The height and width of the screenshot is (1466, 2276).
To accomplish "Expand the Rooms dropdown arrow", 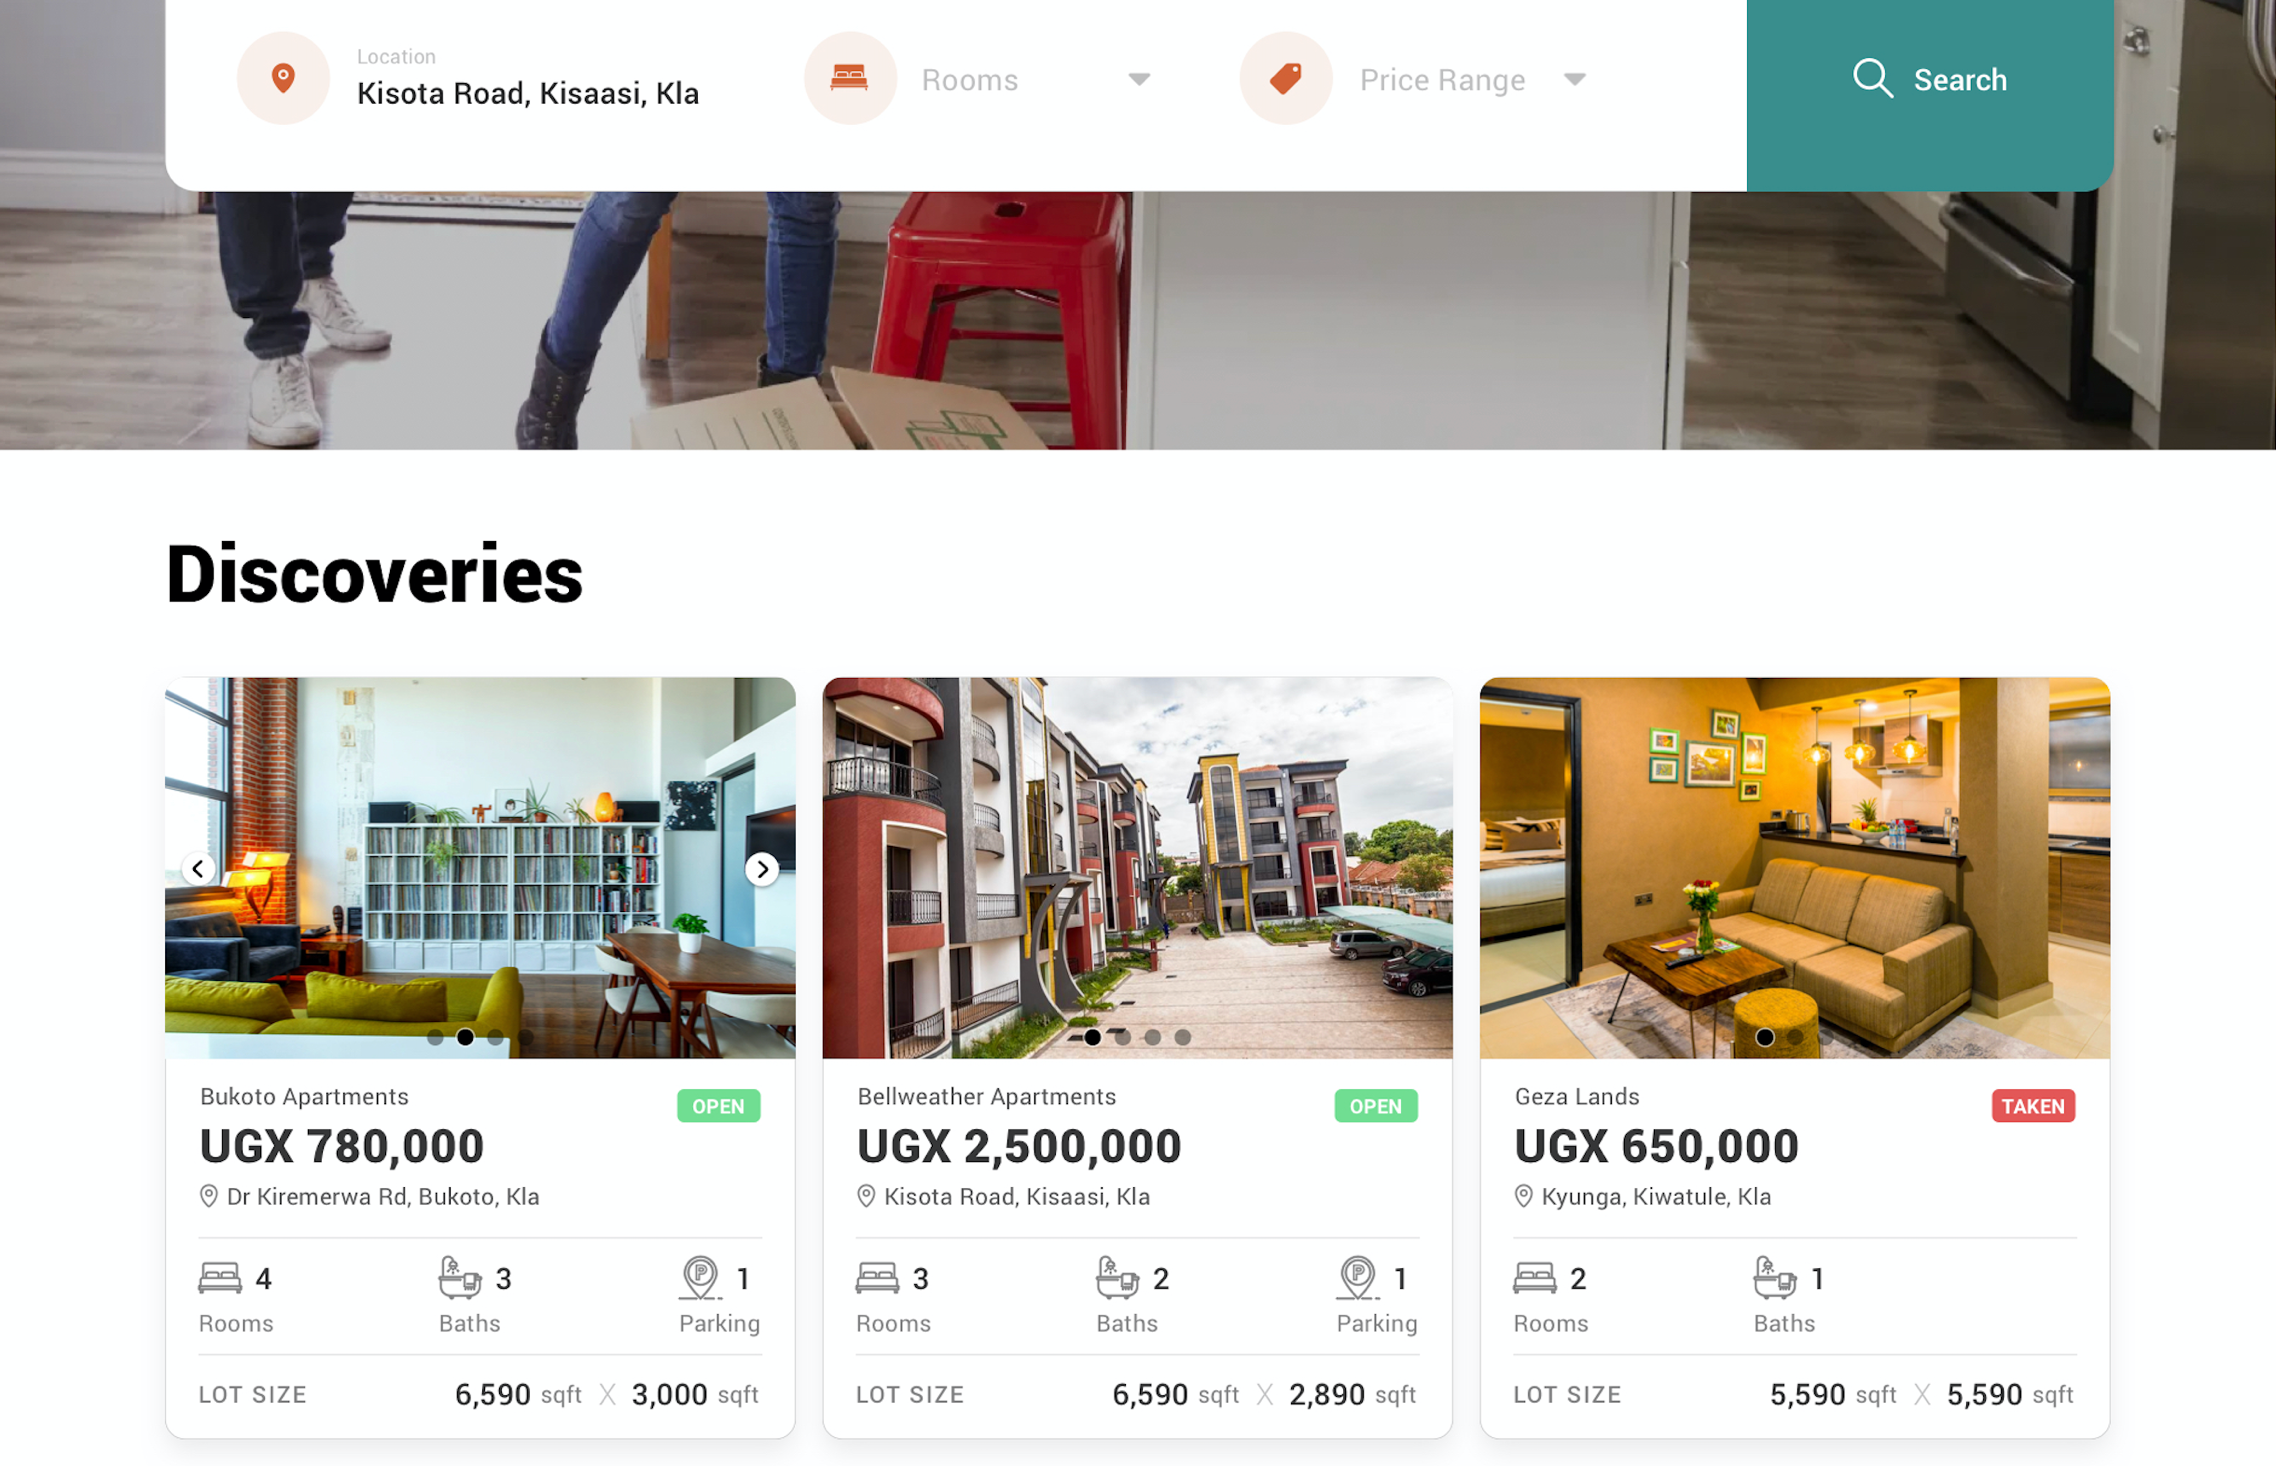I will [1139, 79].
